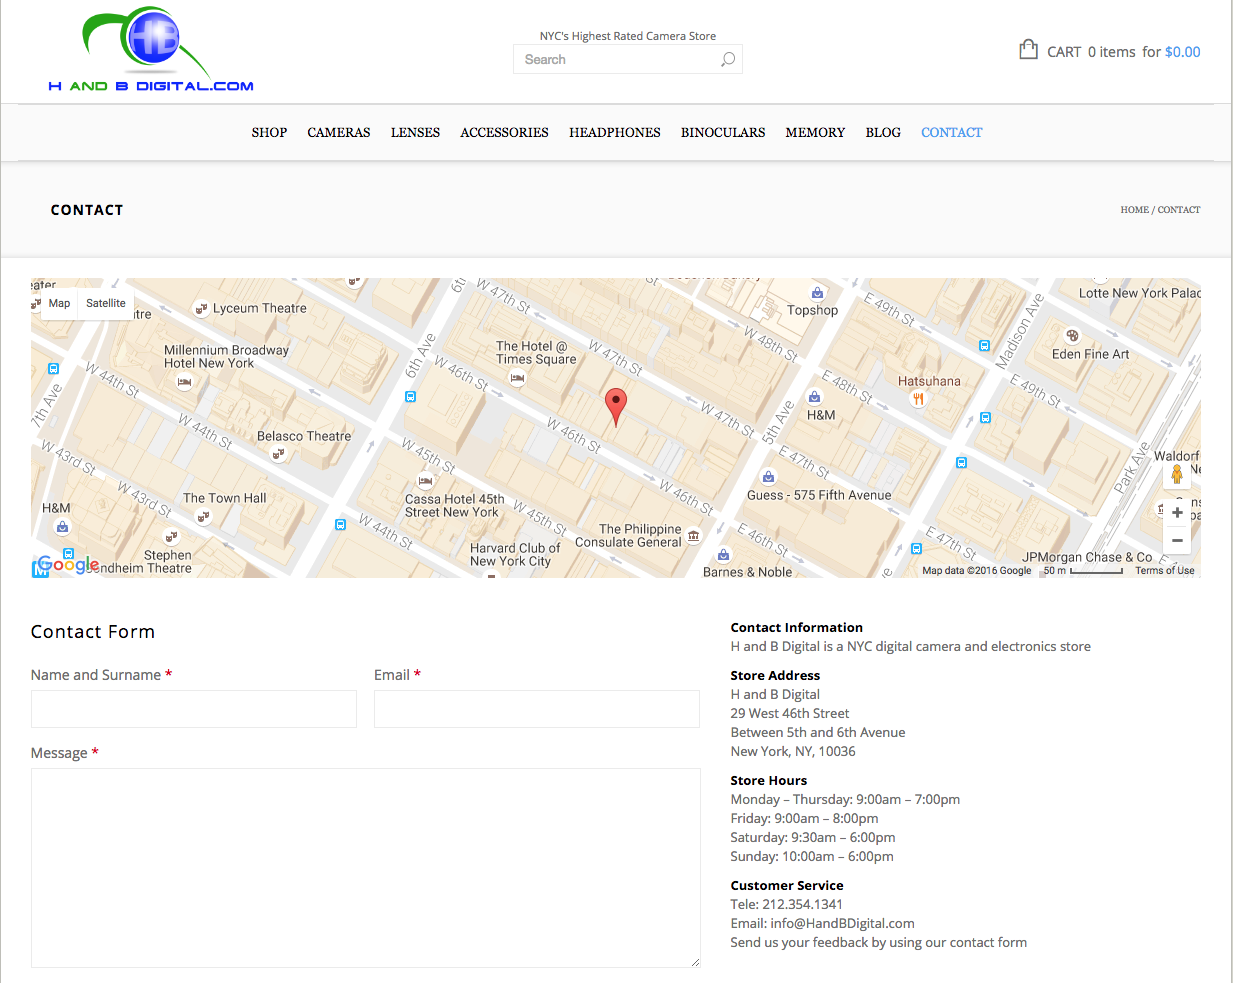Open the ACCESSORIES menu

[504, 132]
